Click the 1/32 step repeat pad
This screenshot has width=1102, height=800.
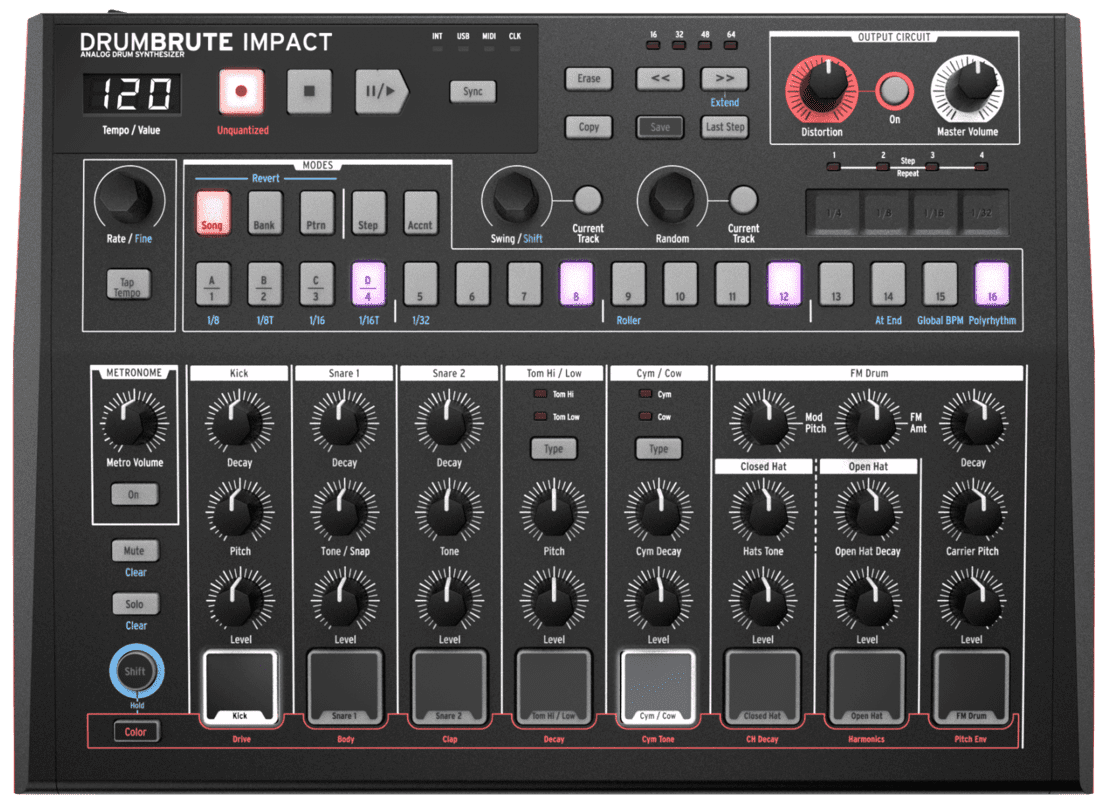click(982, 212)
